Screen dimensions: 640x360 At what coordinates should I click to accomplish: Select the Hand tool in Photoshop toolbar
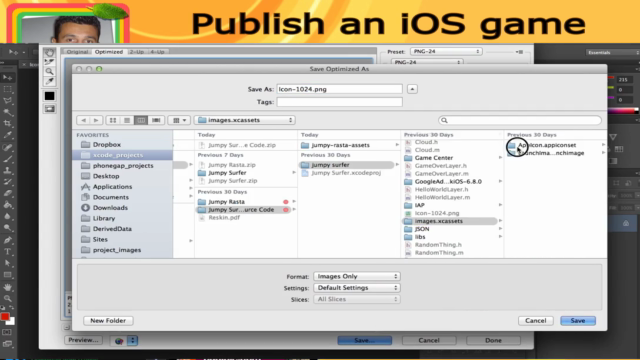pos(7,287)
